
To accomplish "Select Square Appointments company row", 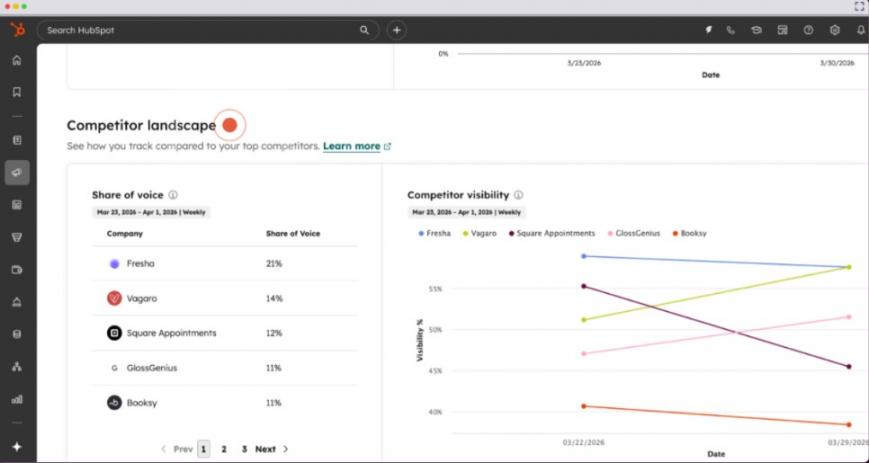I will pyautogui.click(x=224, y=333).
